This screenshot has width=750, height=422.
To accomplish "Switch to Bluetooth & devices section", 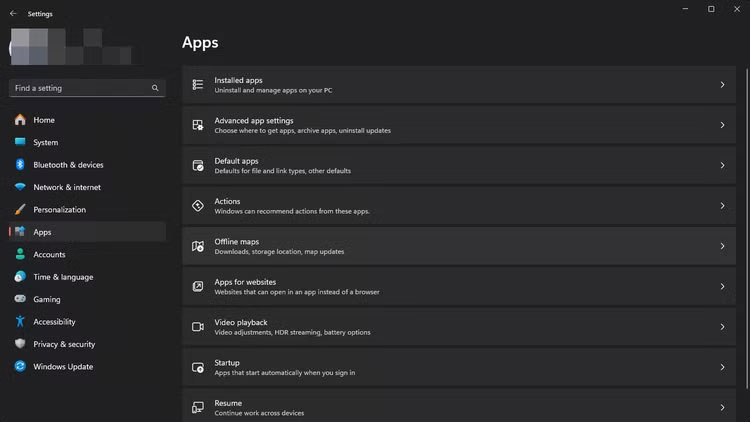I will pyautogui.click(x=68, y=165).
